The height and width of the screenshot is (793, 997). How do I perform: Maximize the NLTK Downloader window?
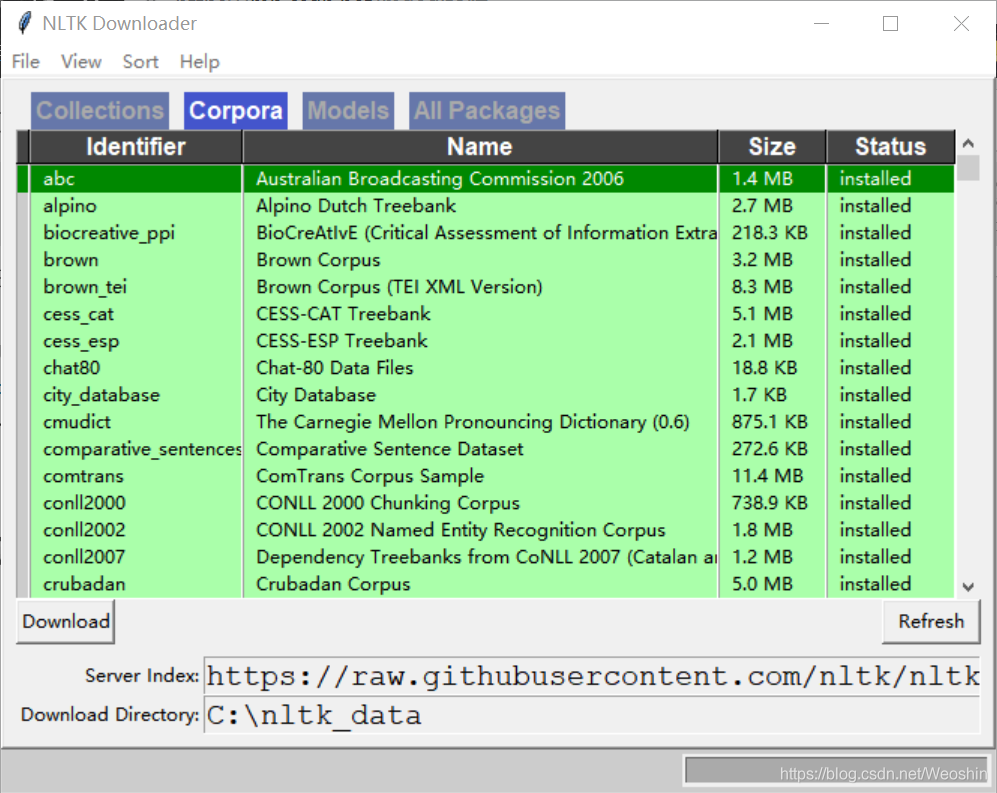(x=890, y=24)
